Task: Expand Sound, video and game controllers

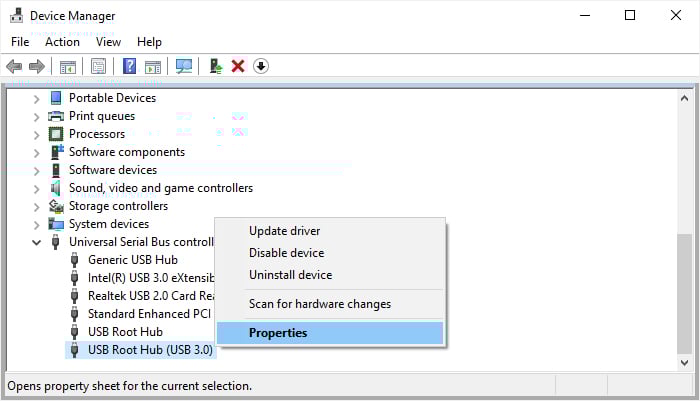Action: [37, 189]
